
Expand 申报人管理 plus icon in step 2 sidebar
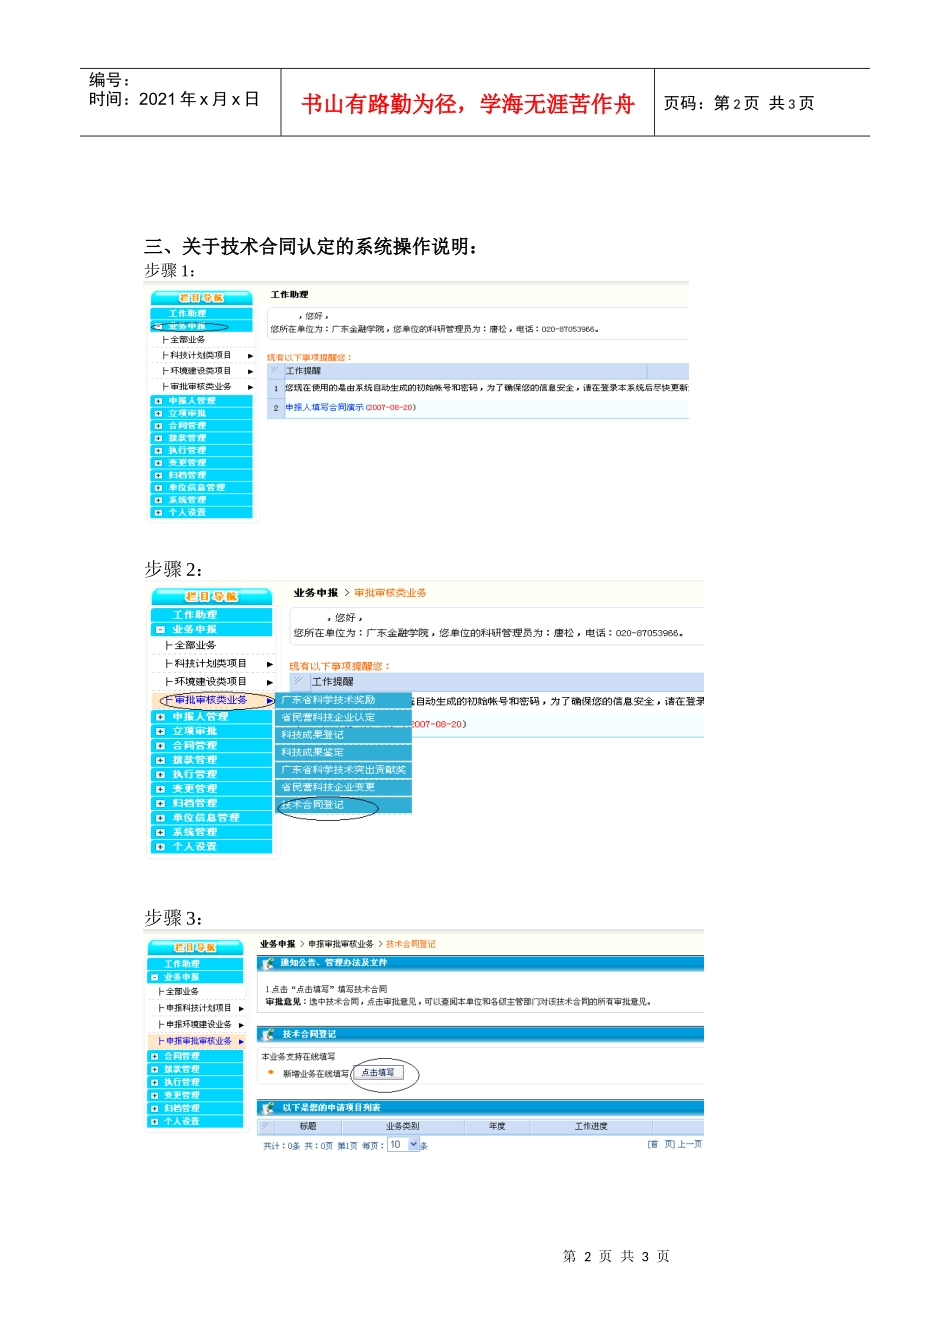point(160,717)
